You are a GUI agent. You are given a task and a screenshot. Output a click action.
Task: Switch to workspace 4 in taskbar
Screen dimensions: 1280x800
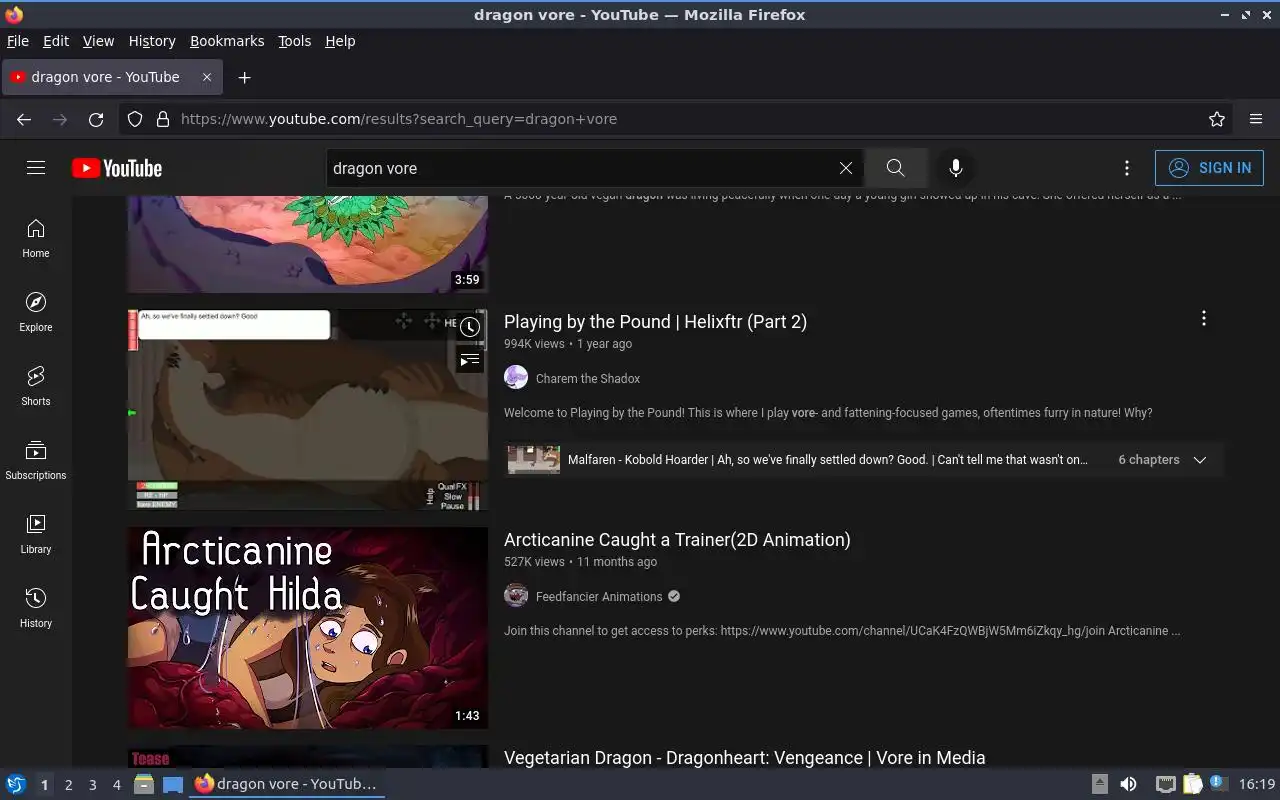point(117,785)
